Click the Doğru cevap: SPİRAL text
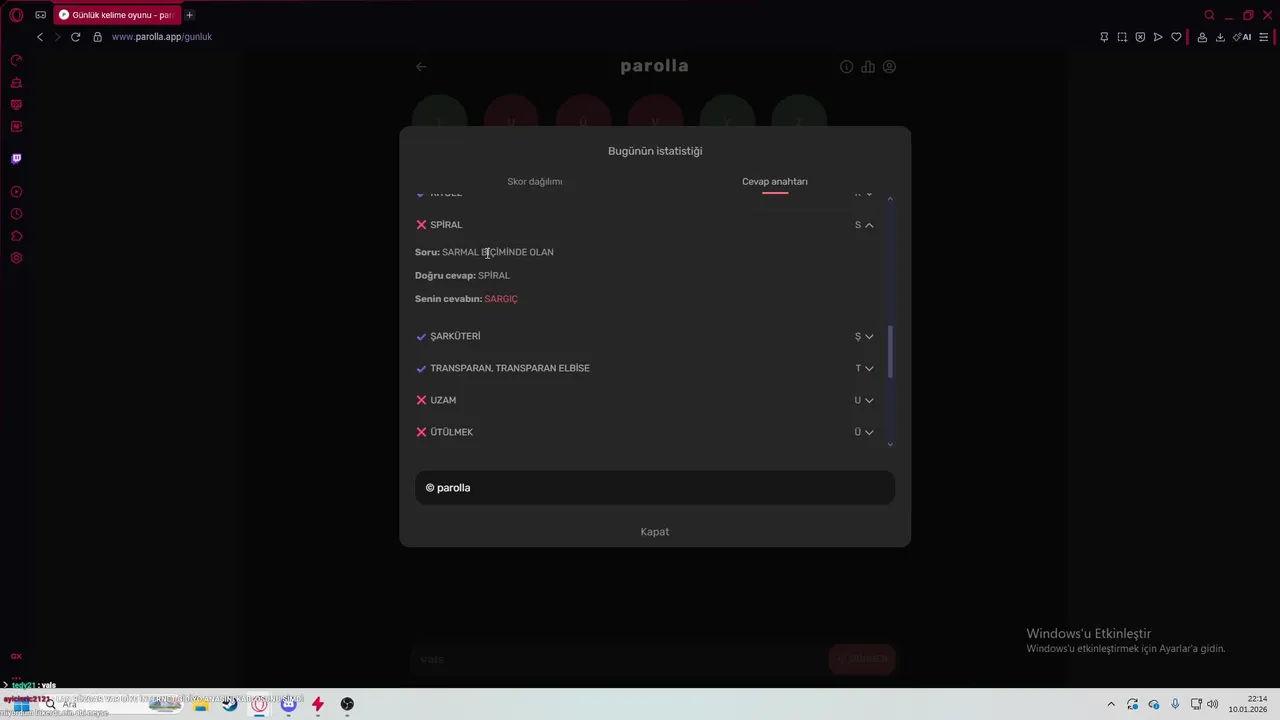1280x720 pixels. pyautogui.click(x=462, y=276)
